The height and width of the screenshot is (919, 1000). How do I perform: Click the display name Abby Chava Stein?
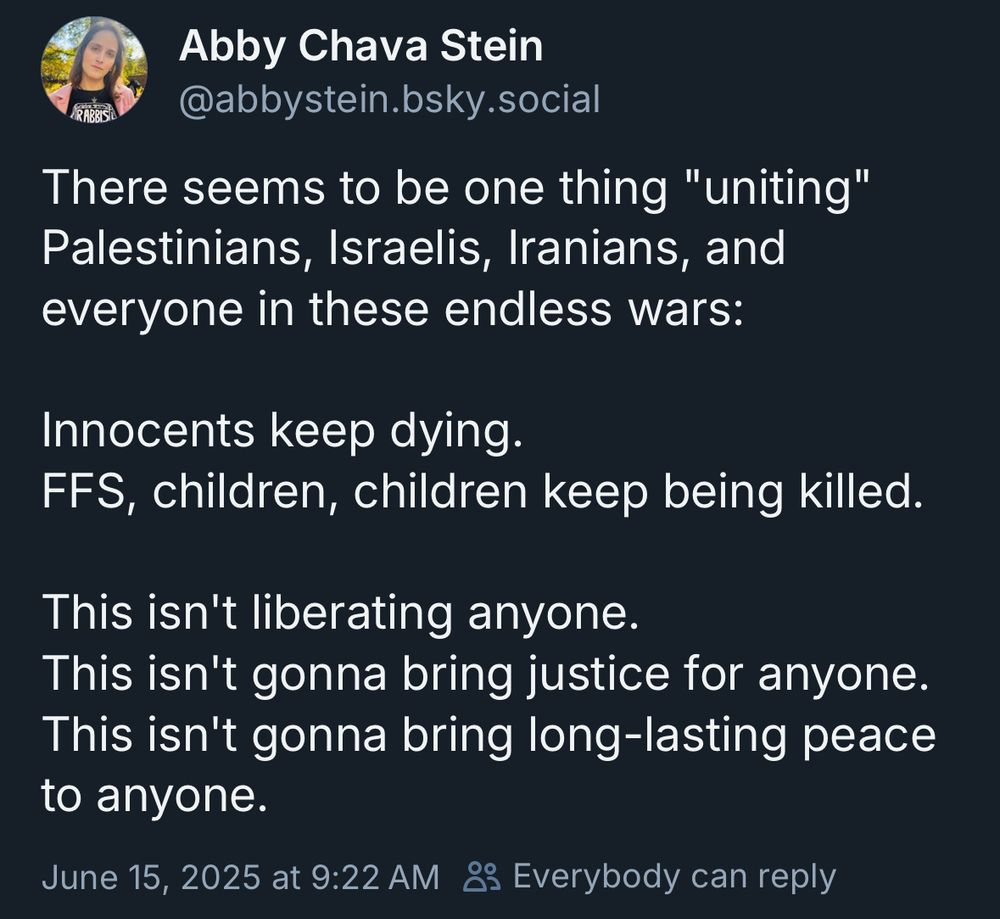pyautogui.click(x=360, y=47)
